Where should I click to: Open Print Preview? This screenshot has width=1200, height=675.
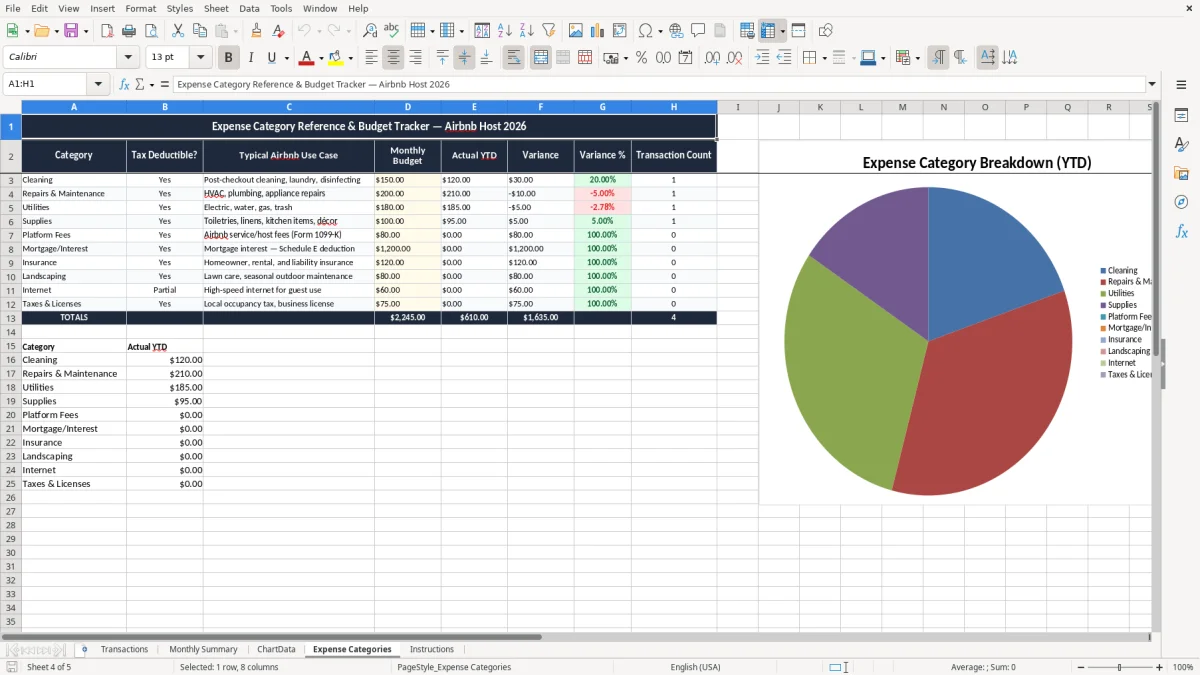coord(150,31)
